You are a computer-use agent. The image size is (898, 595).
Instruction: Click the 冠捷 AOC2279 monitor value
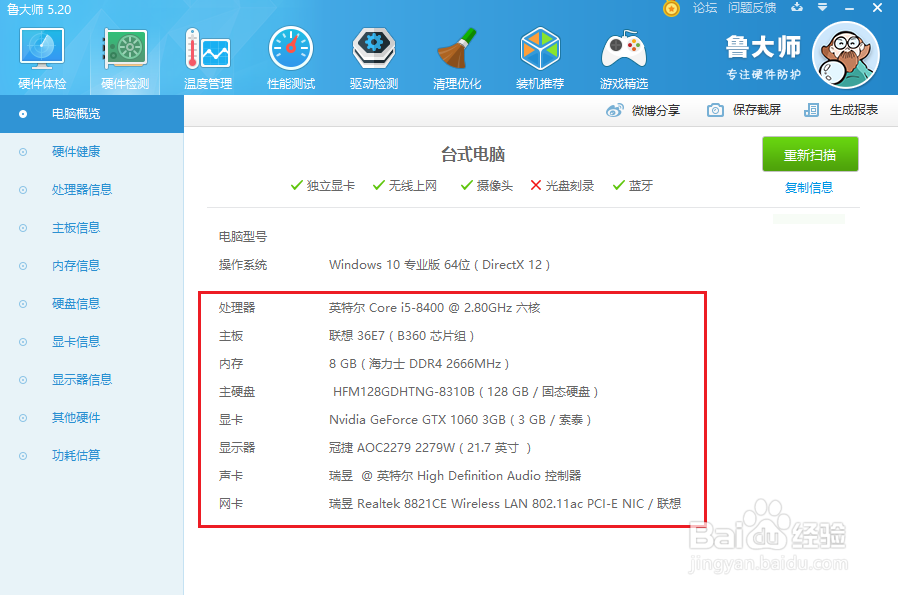430,448
